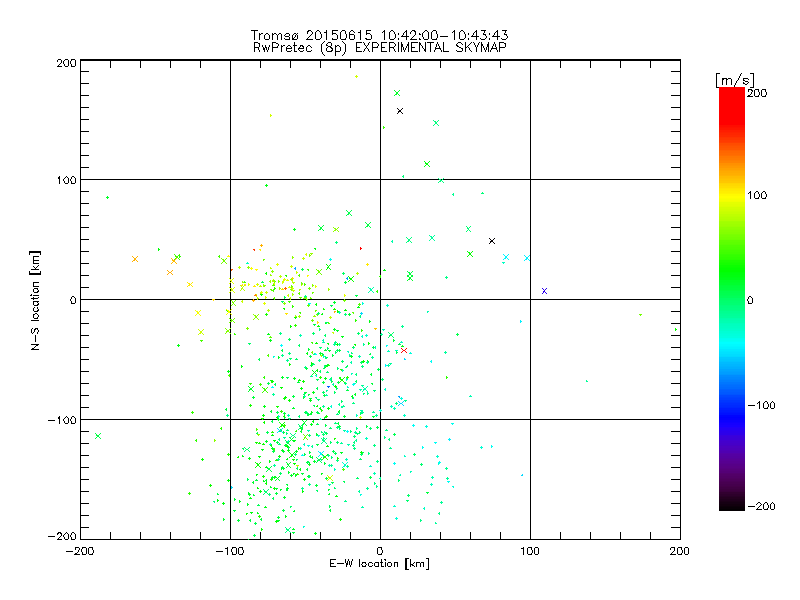Click the -100 label on the colorbar
Screen dimensions: 800x600
(761, 405)
